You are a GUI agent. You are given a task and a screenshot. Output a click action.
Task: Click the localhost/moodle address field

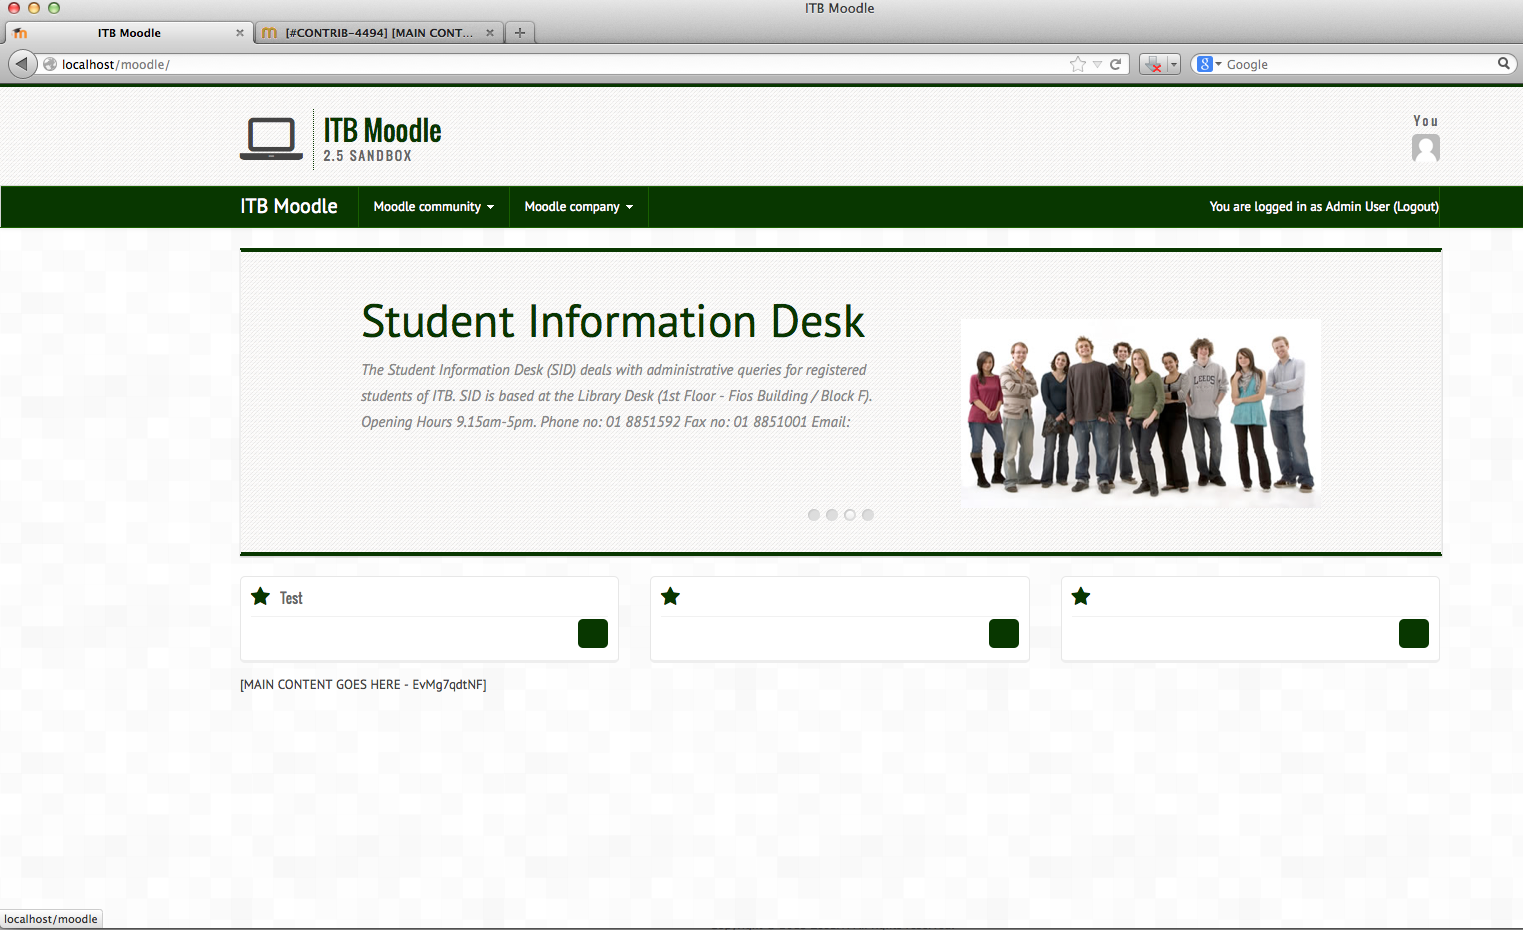tap(560, 64)
